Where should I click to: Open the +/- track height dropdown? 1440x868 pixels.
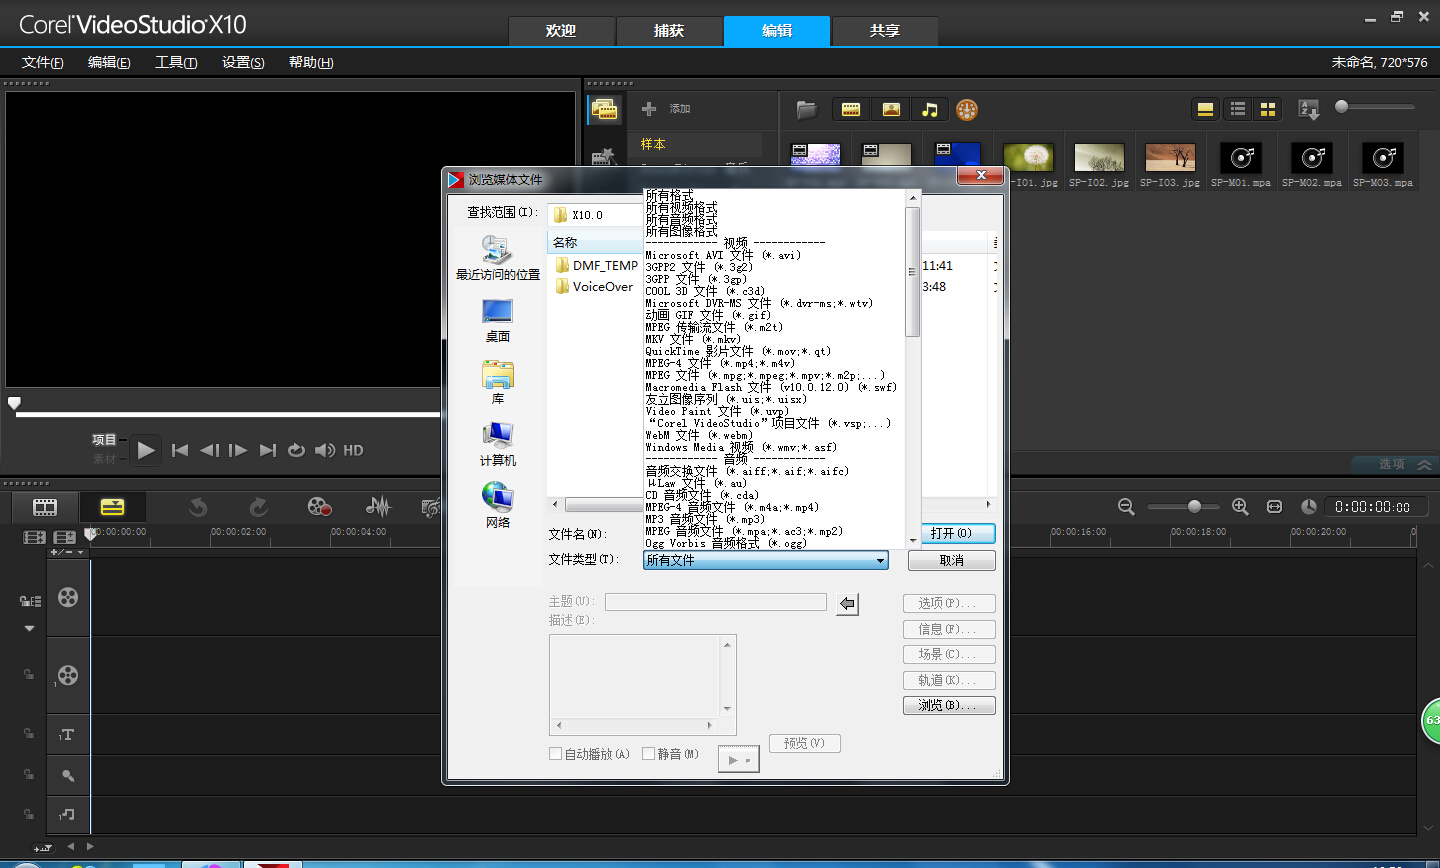(67, 552)
